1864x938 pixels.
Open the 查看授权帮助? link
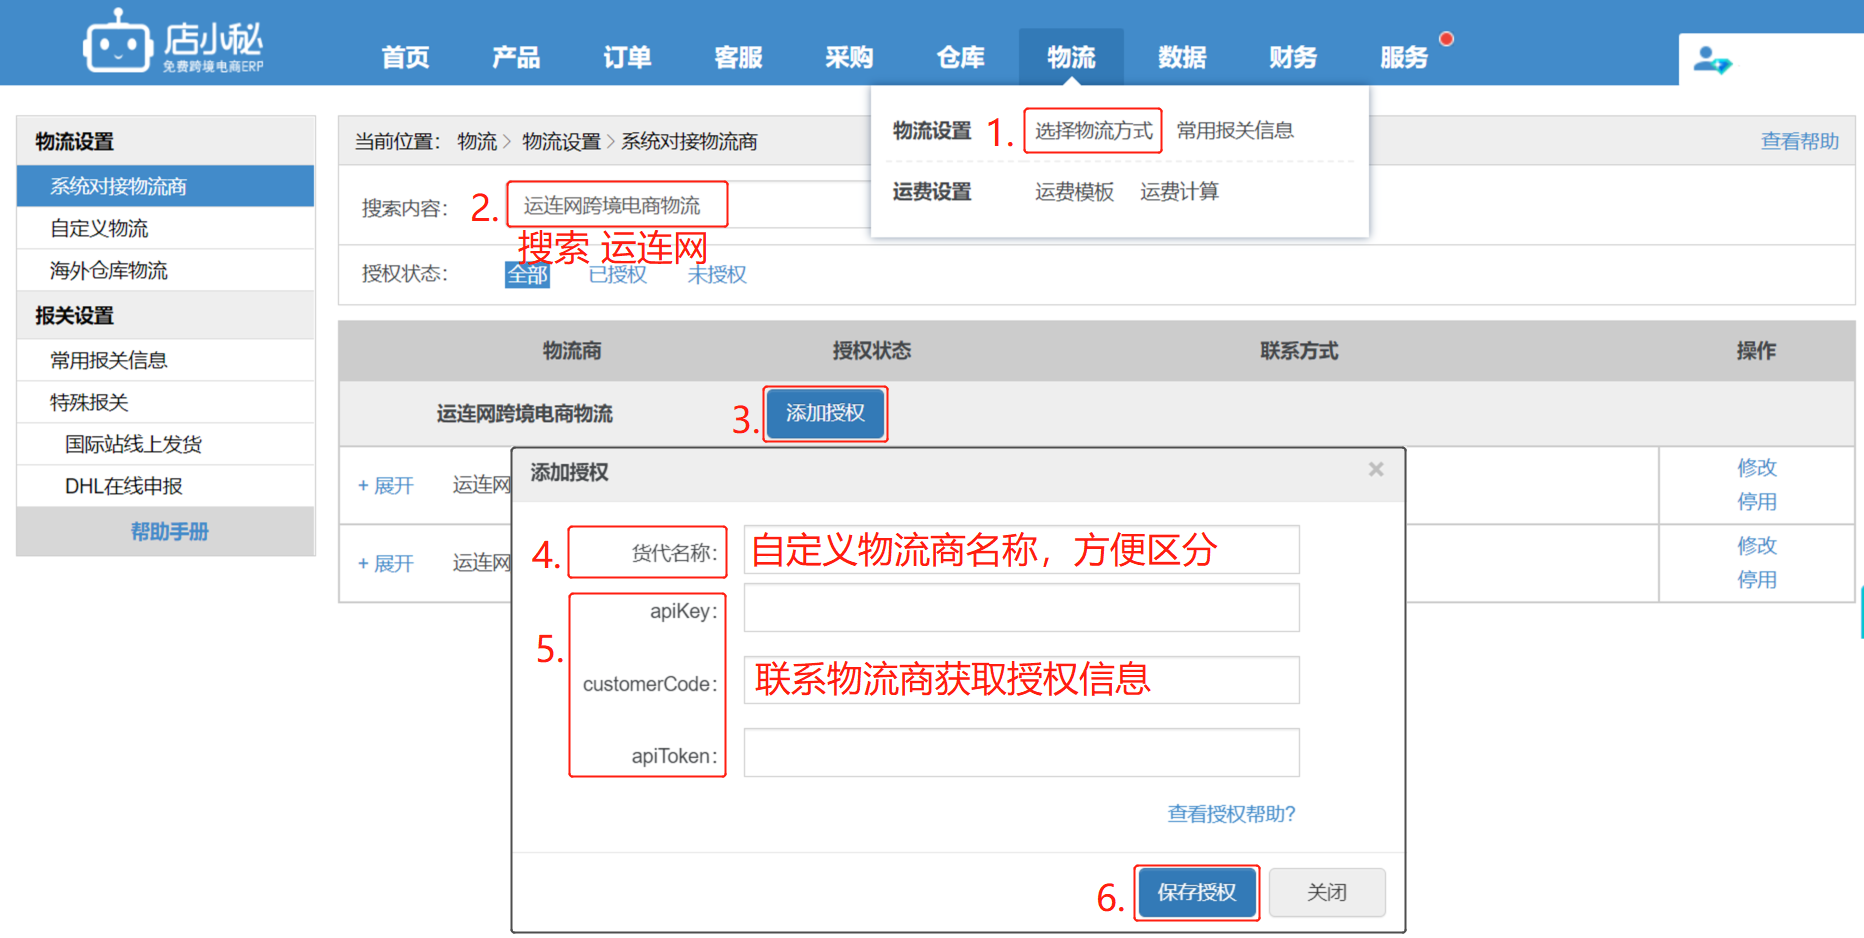click(x=1231, y=814)
